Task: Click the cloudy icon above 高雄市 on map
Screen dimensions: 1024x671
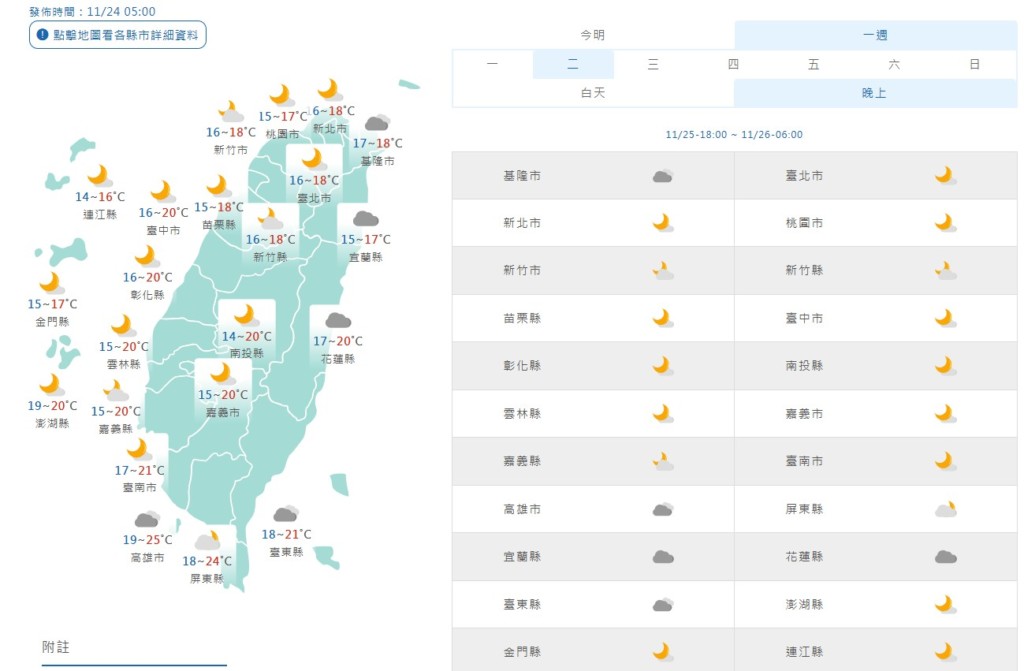Action: point(147,519)
